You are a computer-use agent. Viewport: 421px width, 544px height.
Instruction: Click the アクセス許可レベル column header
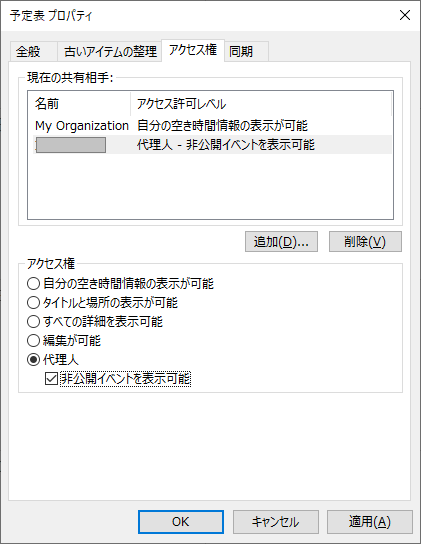pyautogui.click(x=261, y=104)
